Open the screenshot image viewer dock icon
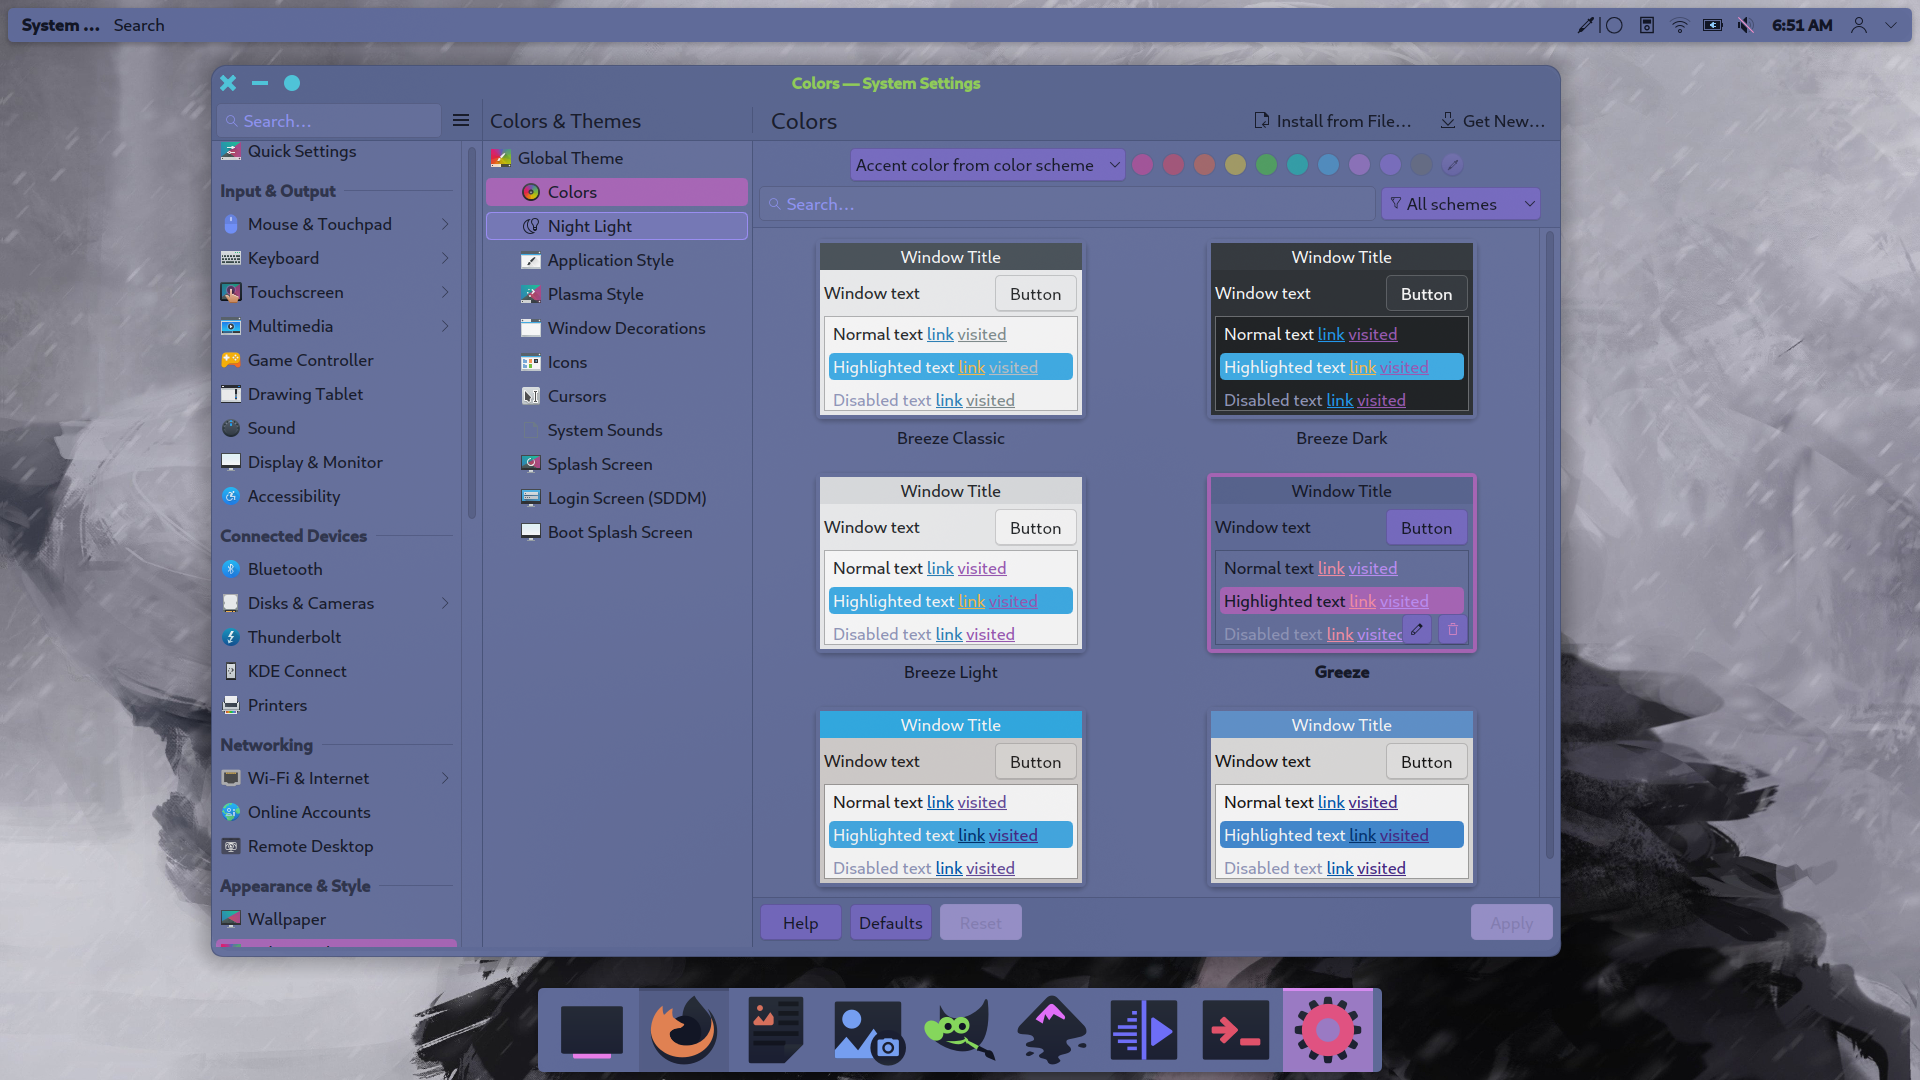Image resolution: width=1920 pixels, height=1080 pixels. (x=868, y=1030)
